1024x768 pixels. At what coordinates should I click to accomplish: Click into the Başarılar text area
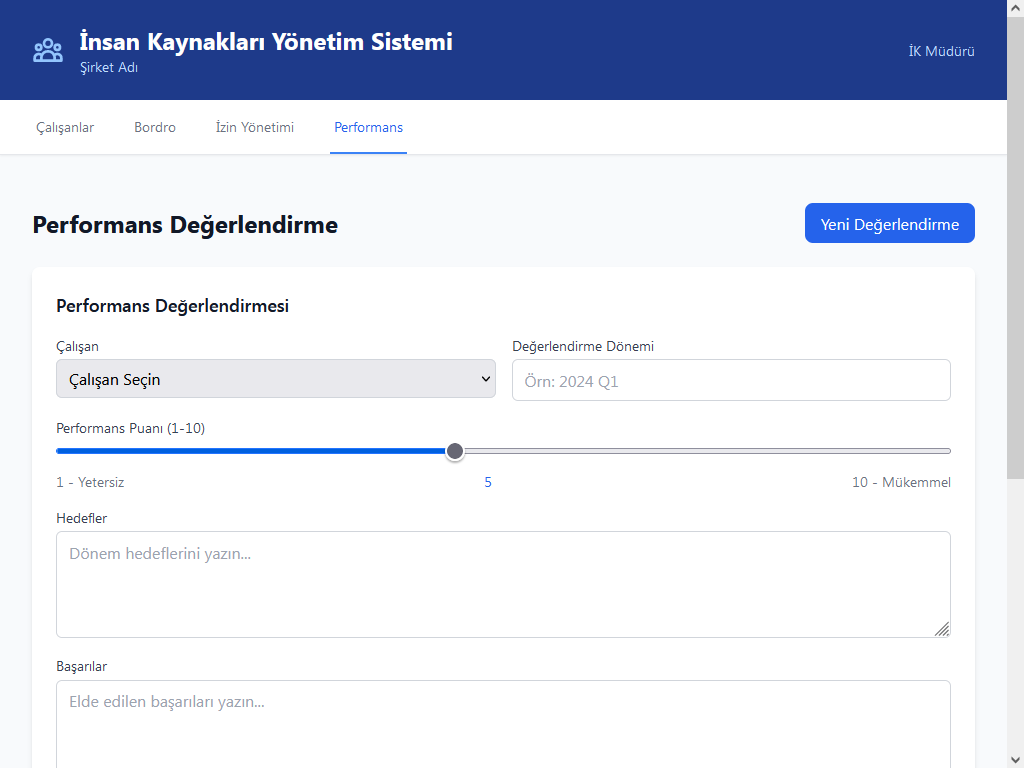(503, 723)
